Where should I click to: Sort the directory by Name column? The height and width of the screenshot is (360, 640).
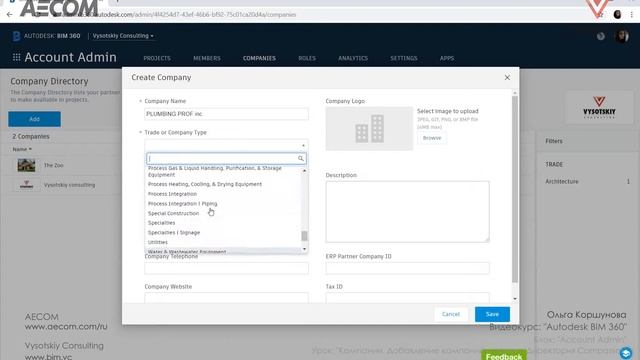(22, 149)
